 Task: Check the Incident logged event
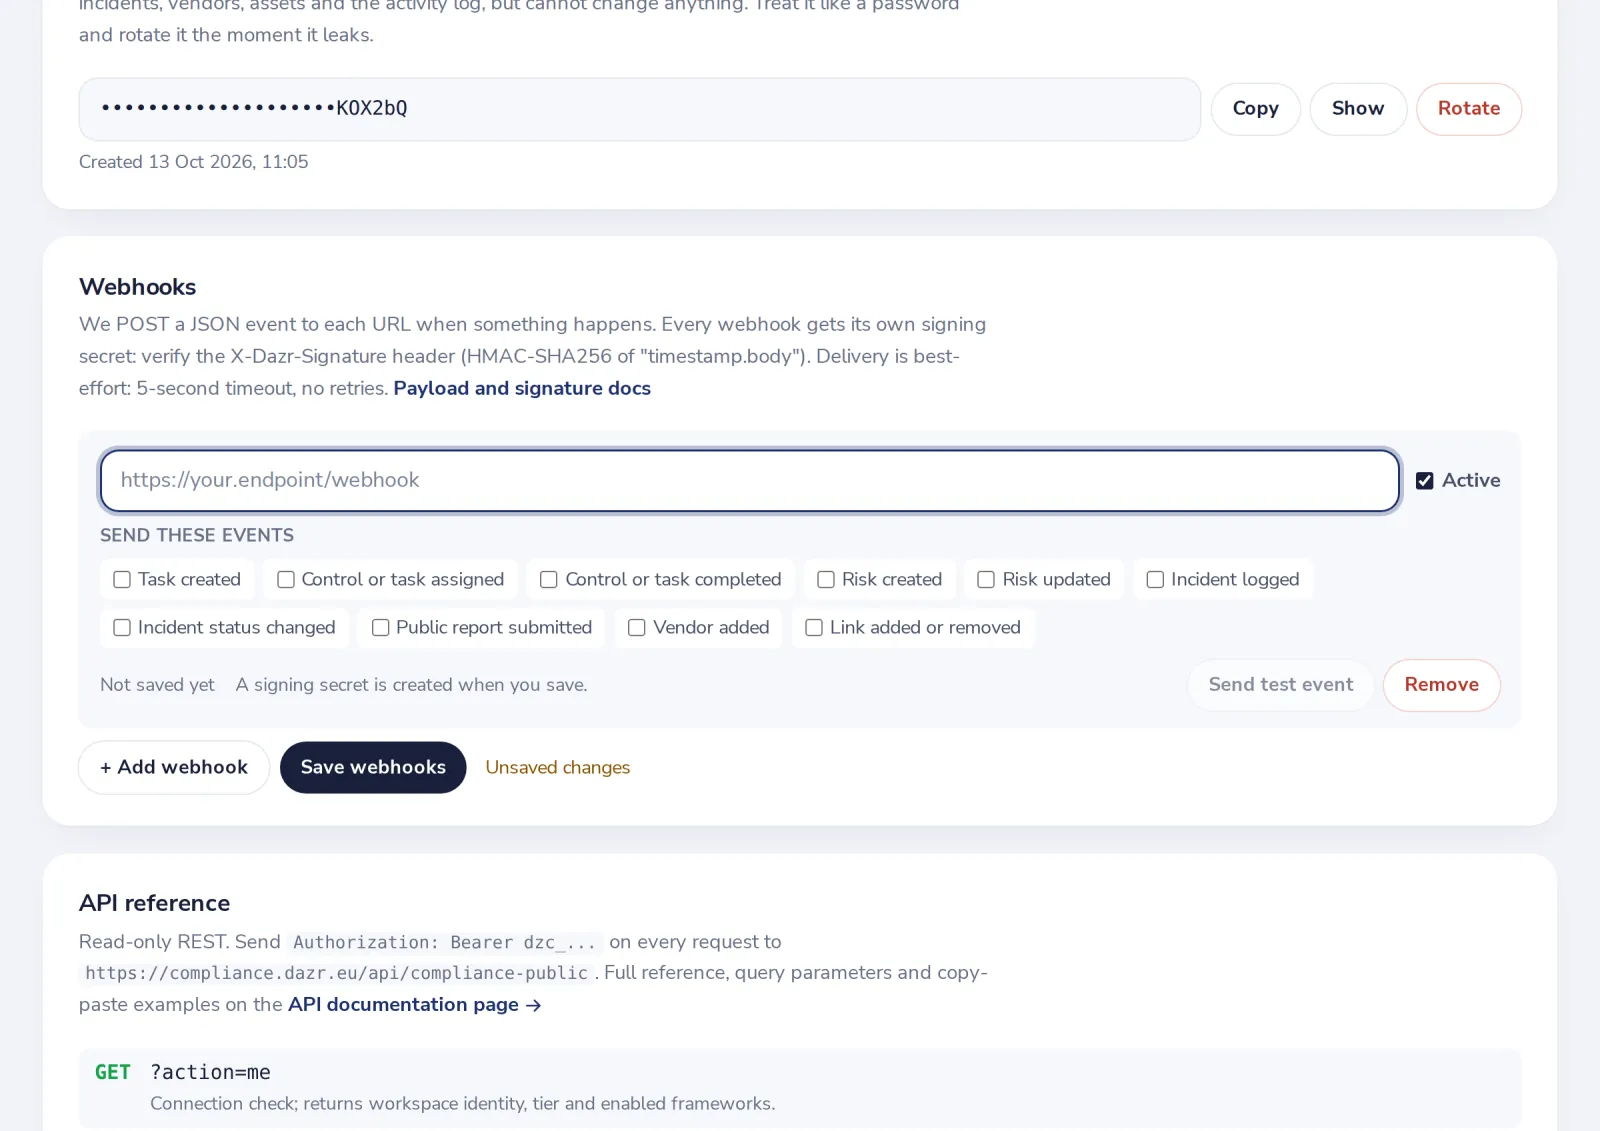point(1155,580)
